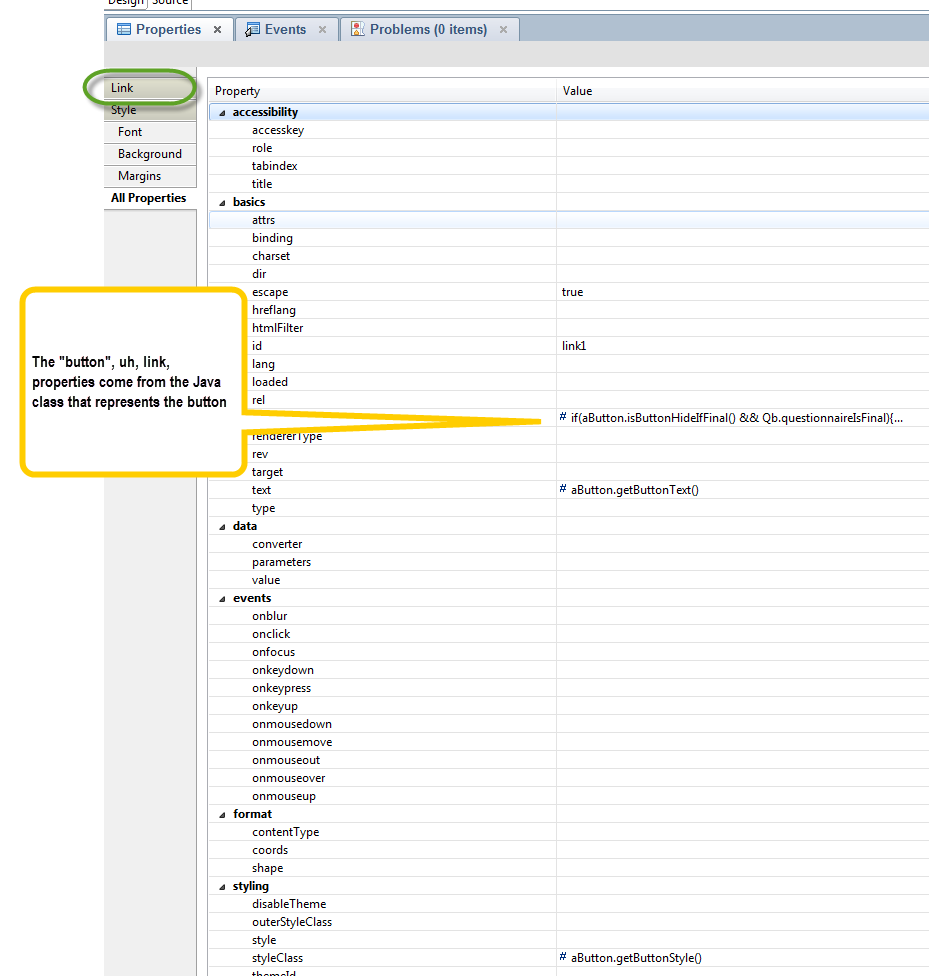Open the Problems (0 items) tab
This screenshot has width=929, height=976.
click(428, 29)
